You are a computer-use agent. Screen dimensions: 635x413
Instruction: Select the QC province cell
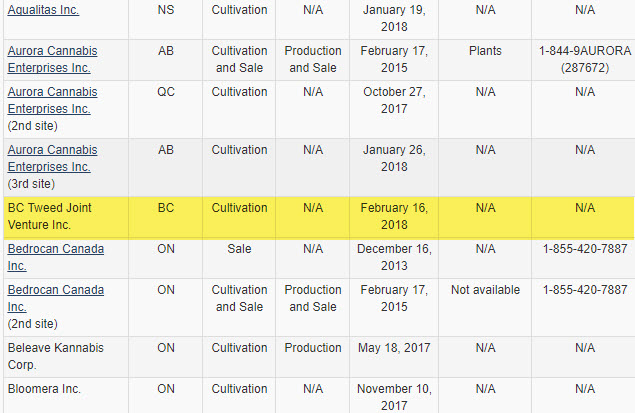pos(166,91)
